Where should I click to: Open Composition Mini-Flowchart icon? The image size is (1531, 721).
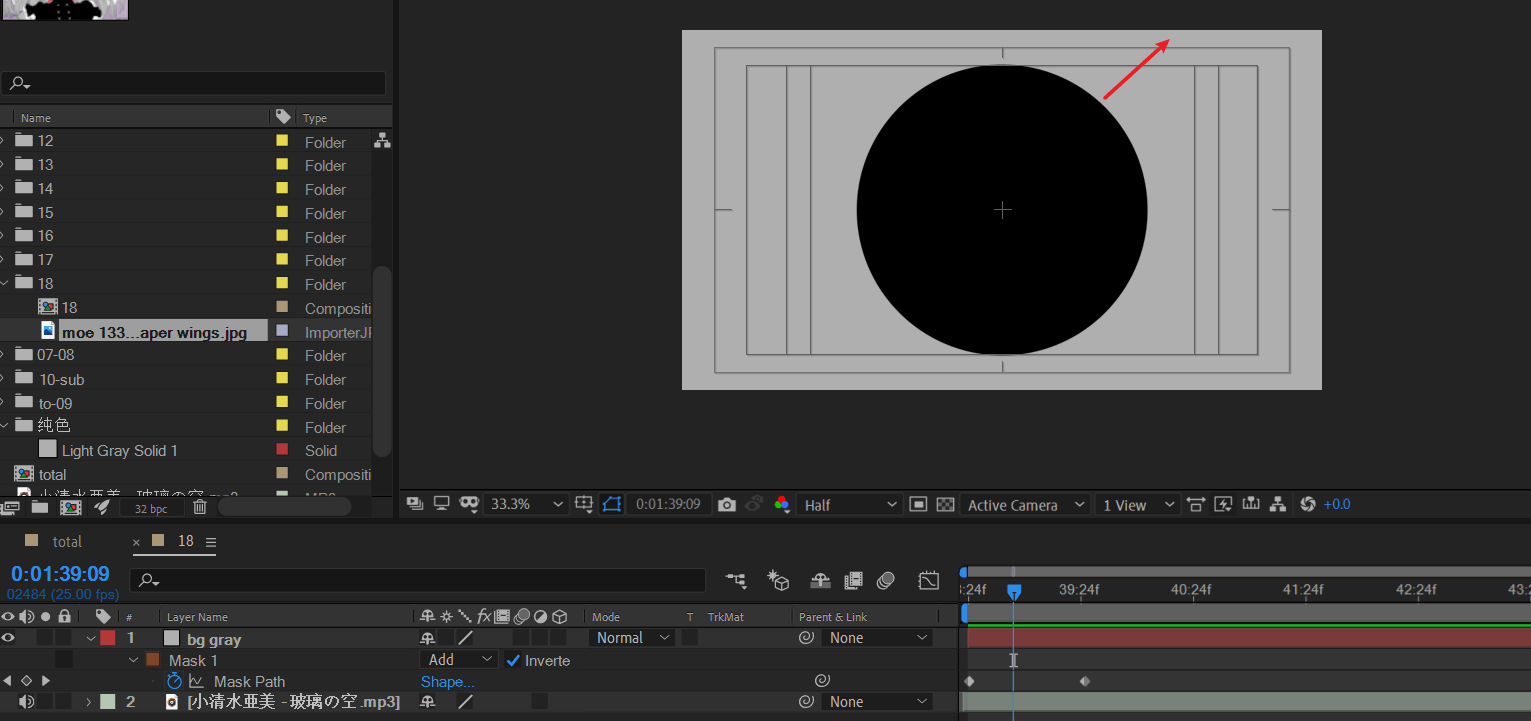(736, 580)
